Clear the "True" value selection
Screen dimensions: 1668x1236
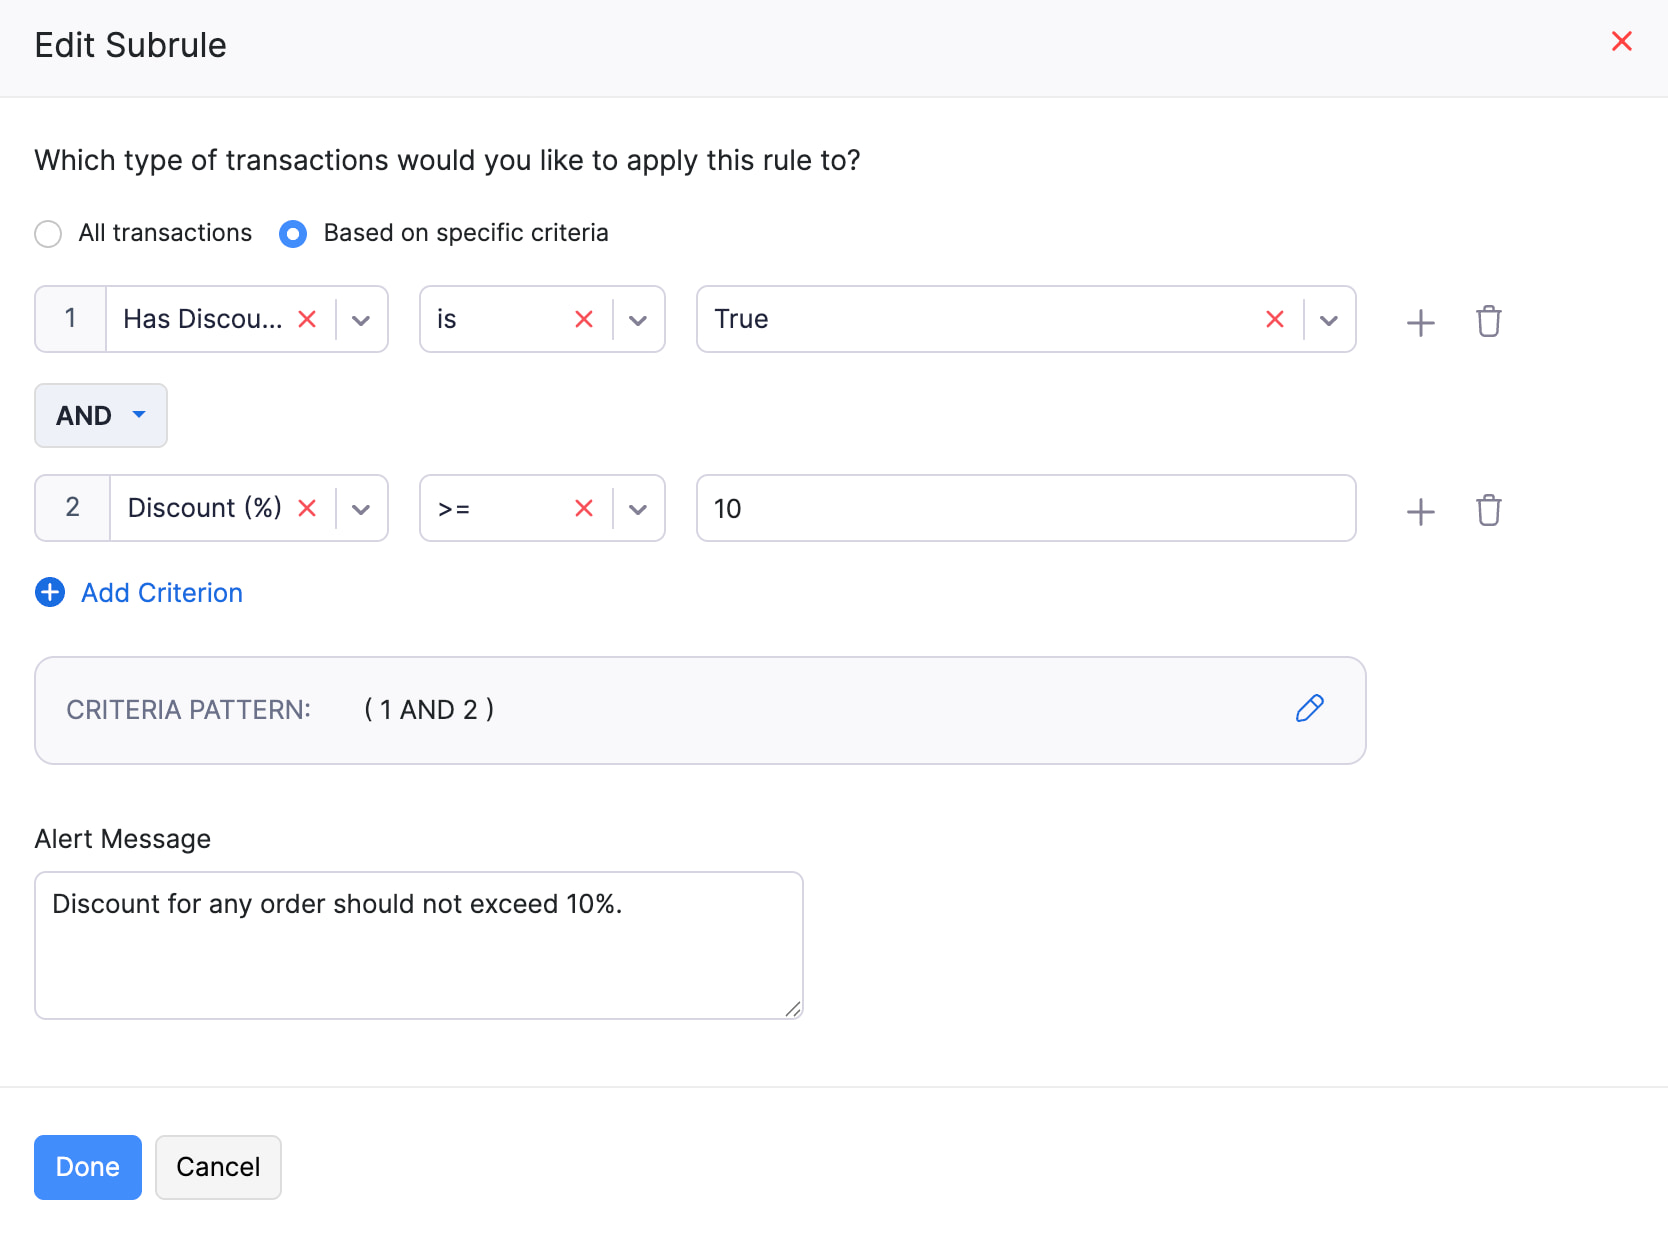click(1274, 319)
